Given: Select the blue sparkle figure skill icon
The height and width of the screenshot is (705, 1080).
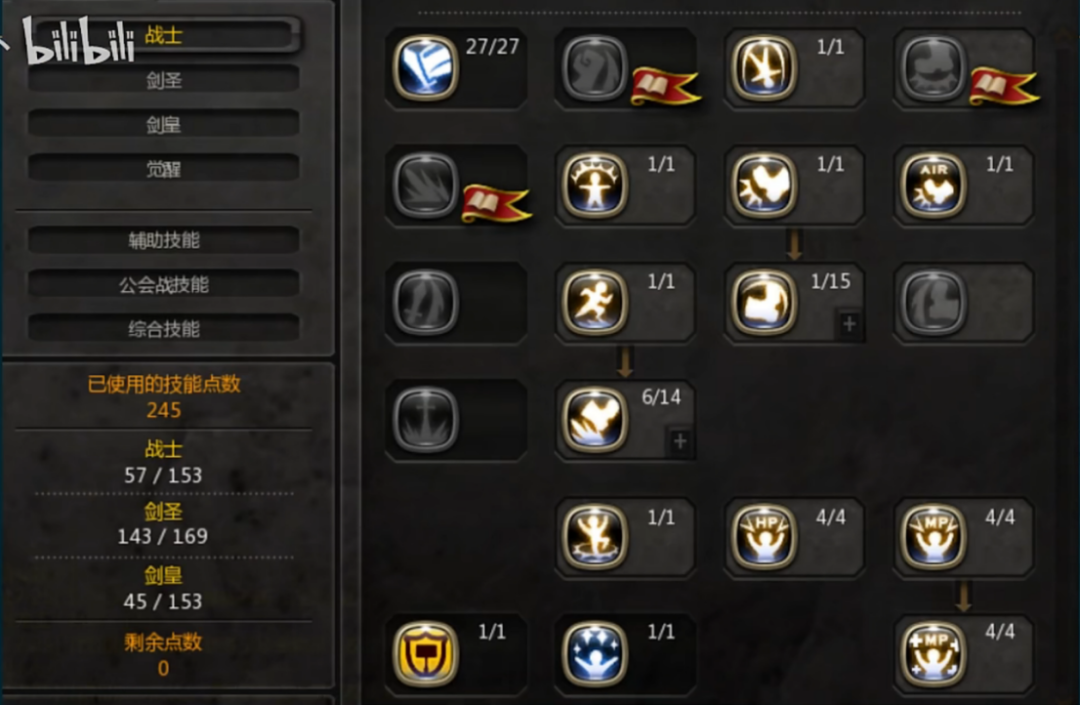Looking at the screenshot, I should (595, 653).
